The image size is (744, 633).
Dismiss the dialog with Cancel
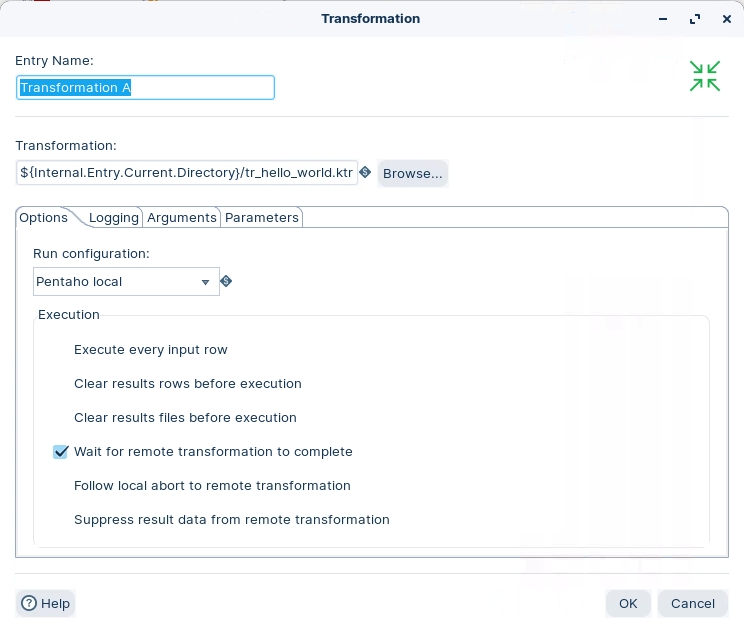coord(693,603)
